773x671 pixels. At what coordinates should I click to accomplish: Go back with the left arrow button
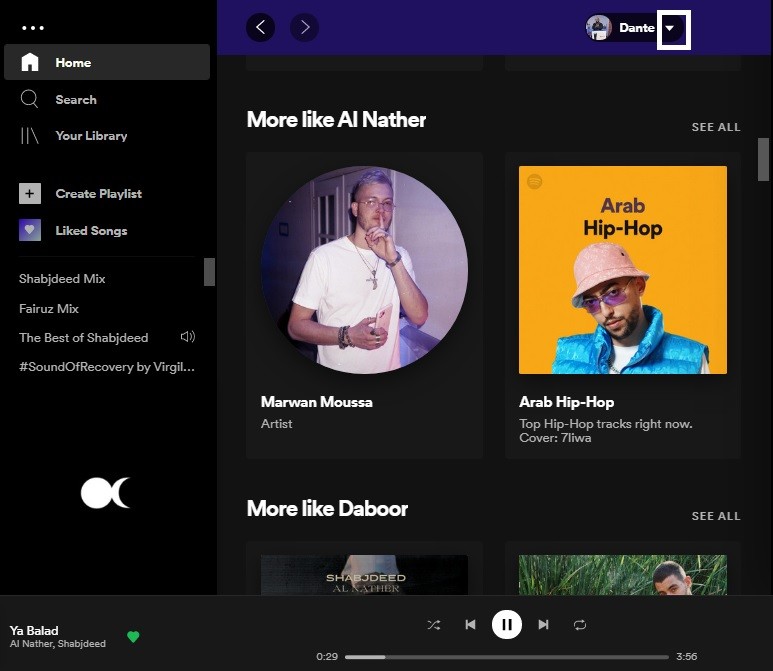tap(261, 28)
